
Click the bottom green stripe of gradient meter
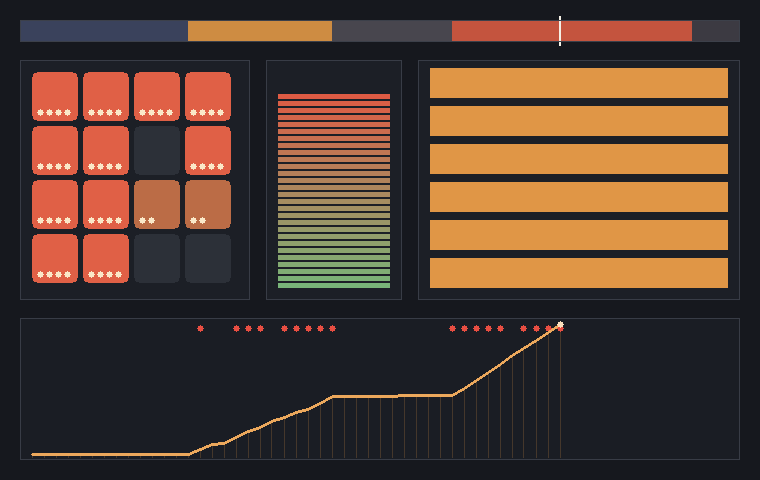pos(334,286)
